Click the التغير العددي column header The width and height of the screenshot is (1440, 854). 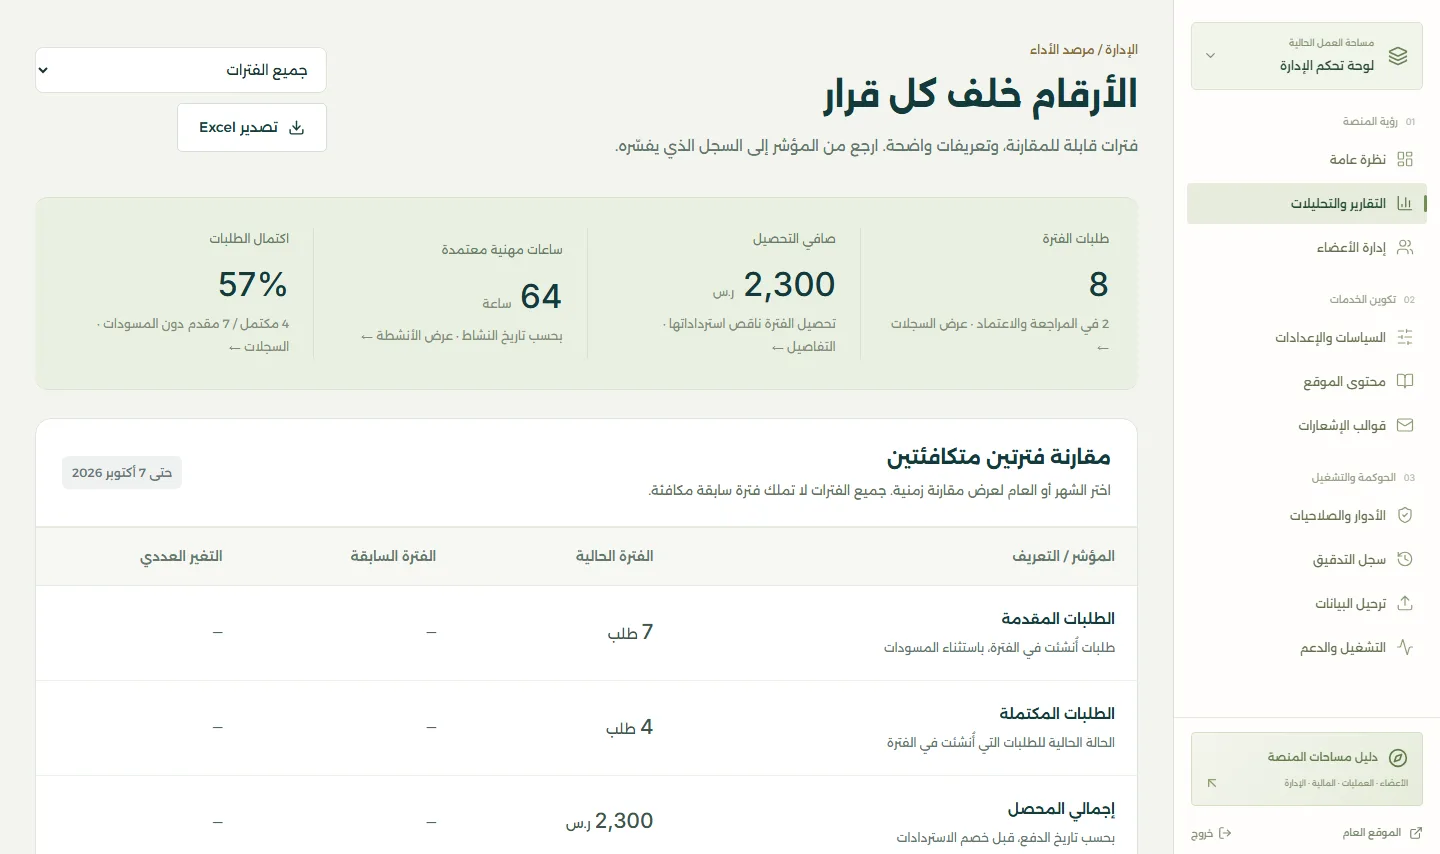[x=181, y=556]
